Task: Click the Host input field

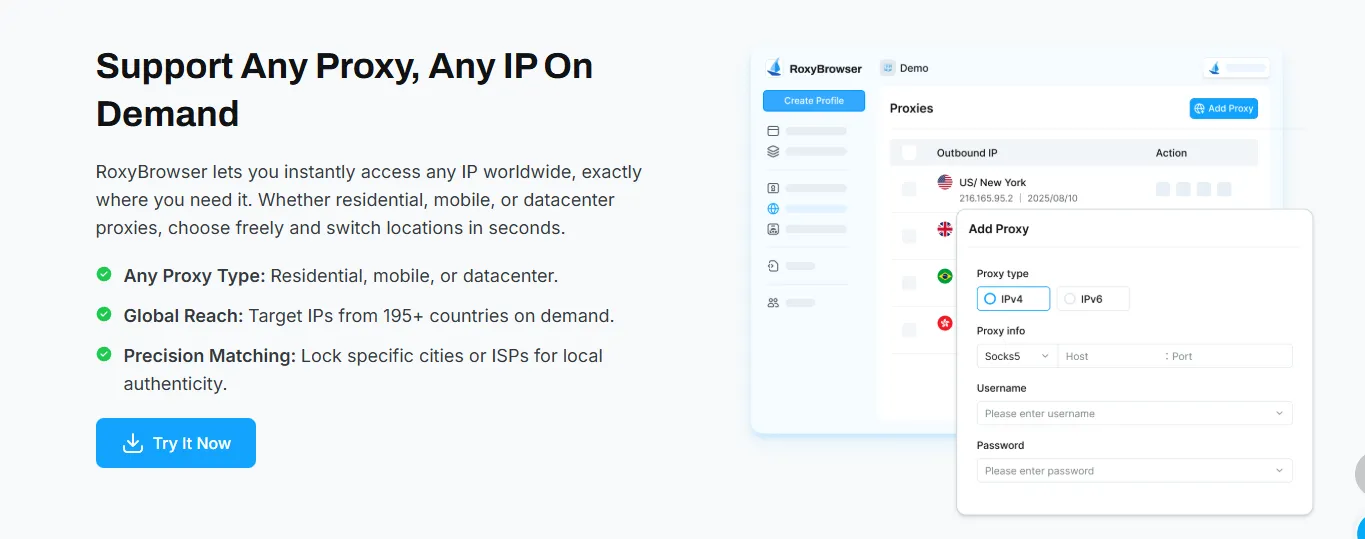Action: (1111, 356)
